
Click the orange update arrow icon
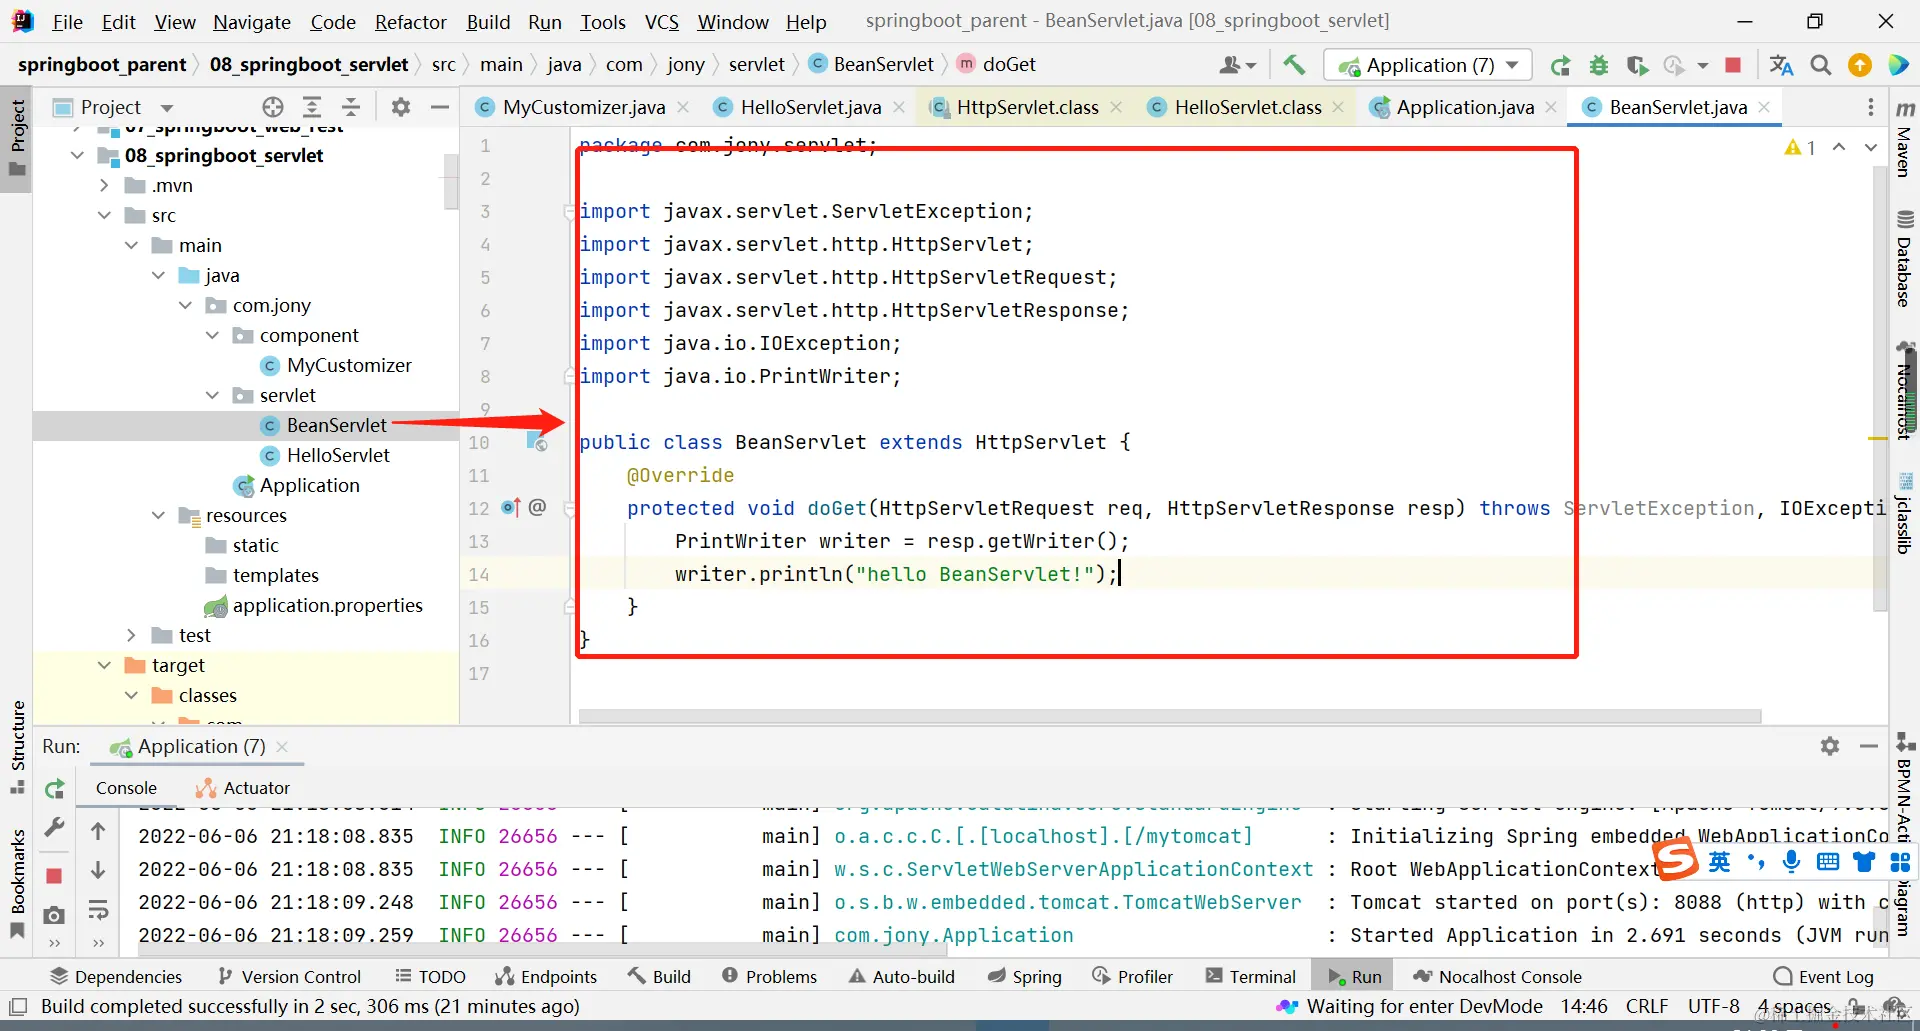1860,65
